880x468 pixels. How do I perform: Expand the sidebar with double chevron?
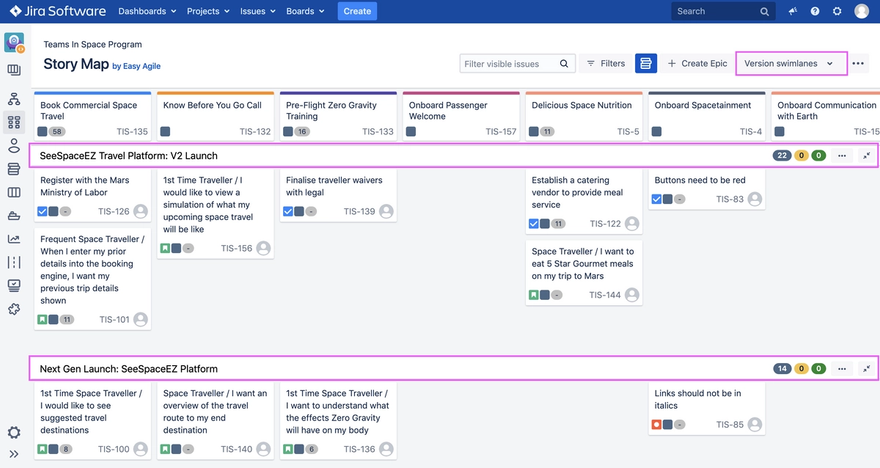coord(14,454)
